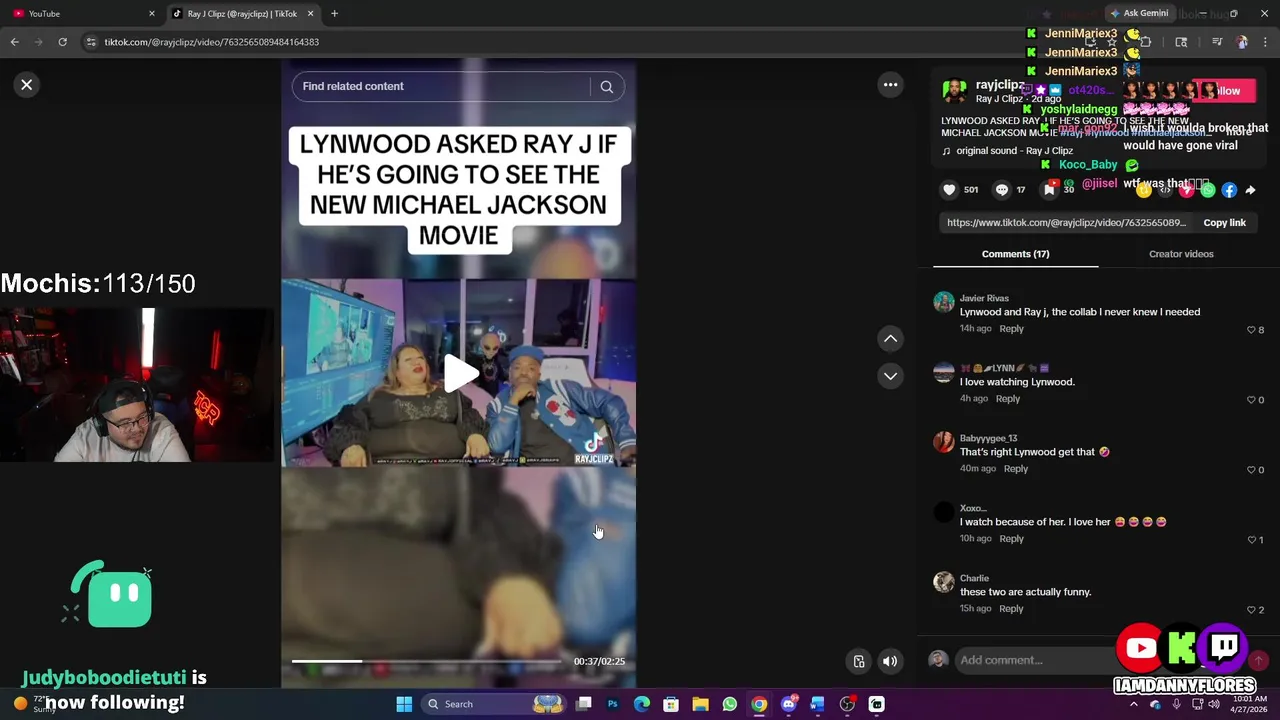Open OBS Studio from the taskbar
Image resolution: width=1280 pixels, height=720 pixels.
847,704
